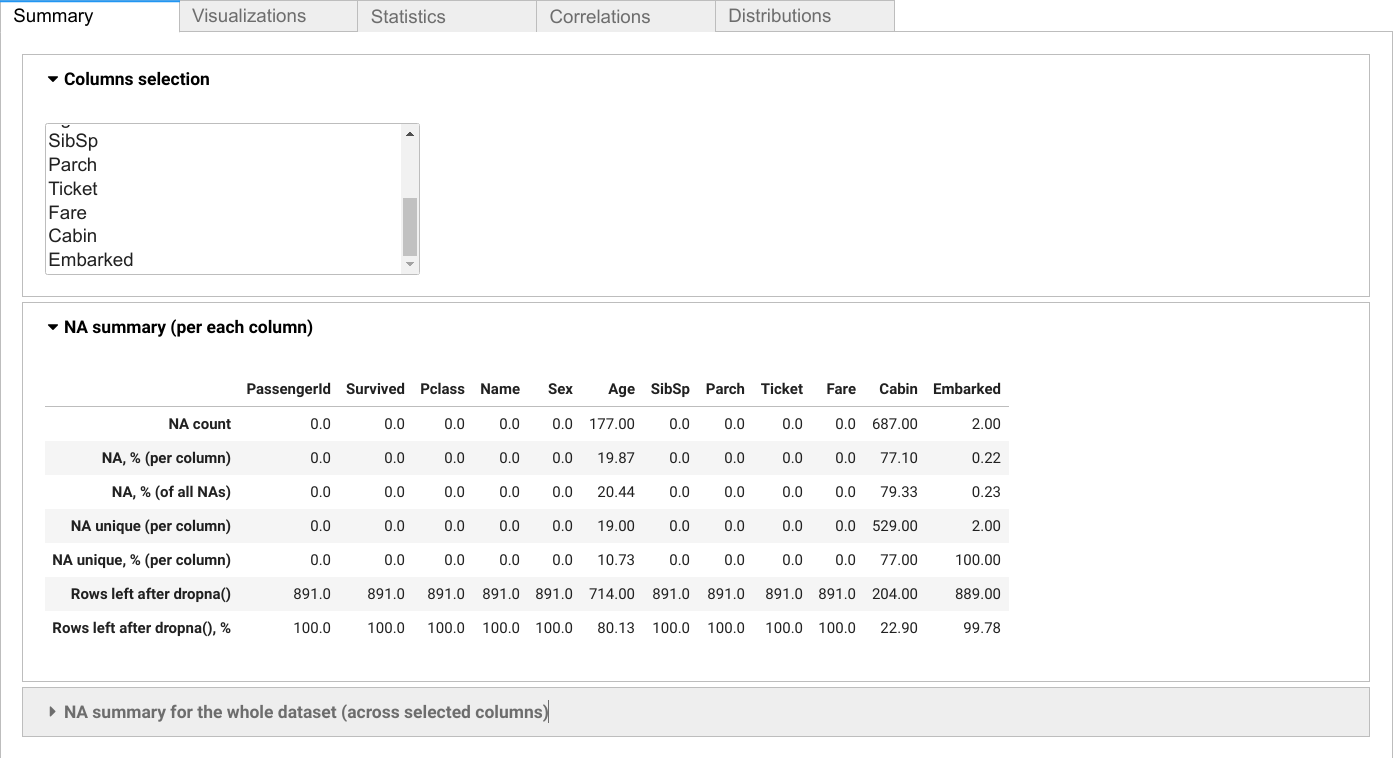Viewport: 1393px width, 758px height.
Task: Click the Pclass column header
Action: point(442,389)
